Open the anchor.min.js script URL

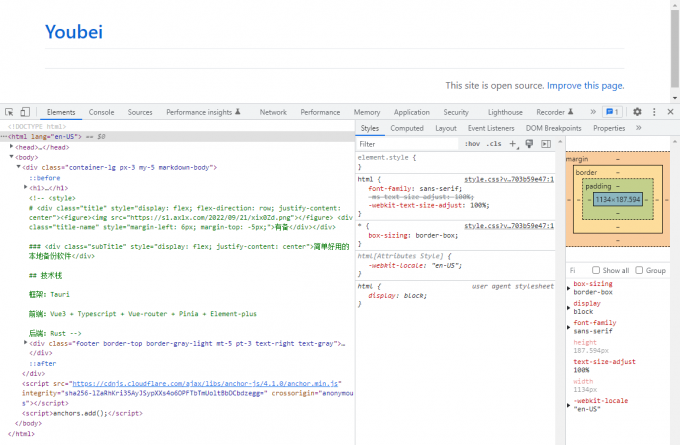click(205, 383)
